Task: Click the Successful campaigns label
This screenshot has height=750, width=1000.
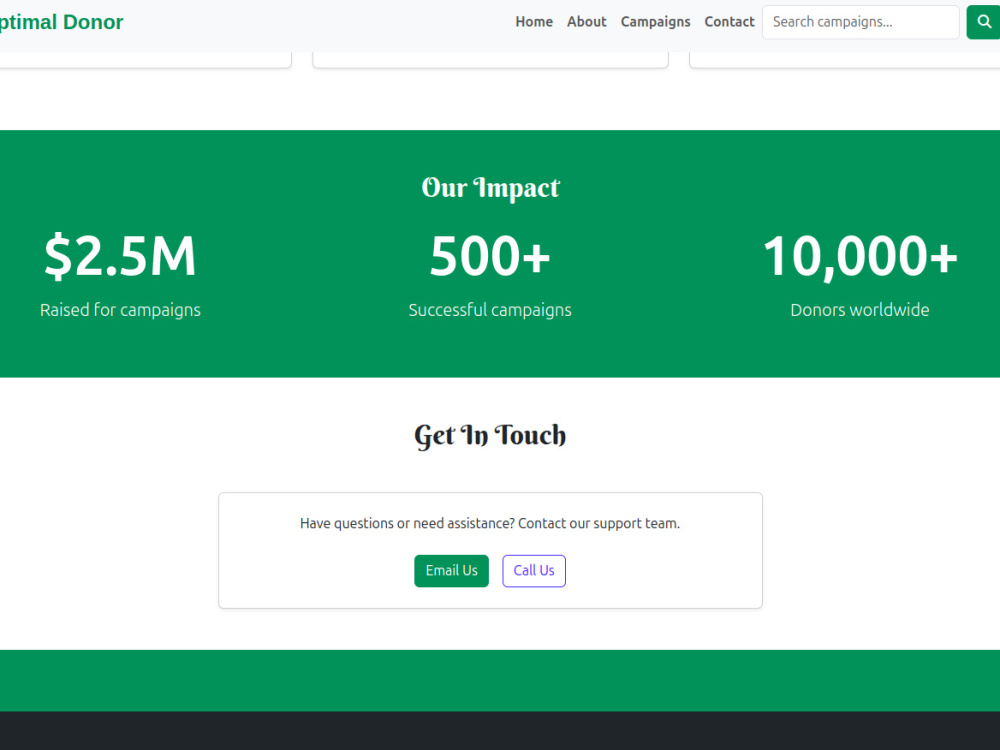Action: 490,310
